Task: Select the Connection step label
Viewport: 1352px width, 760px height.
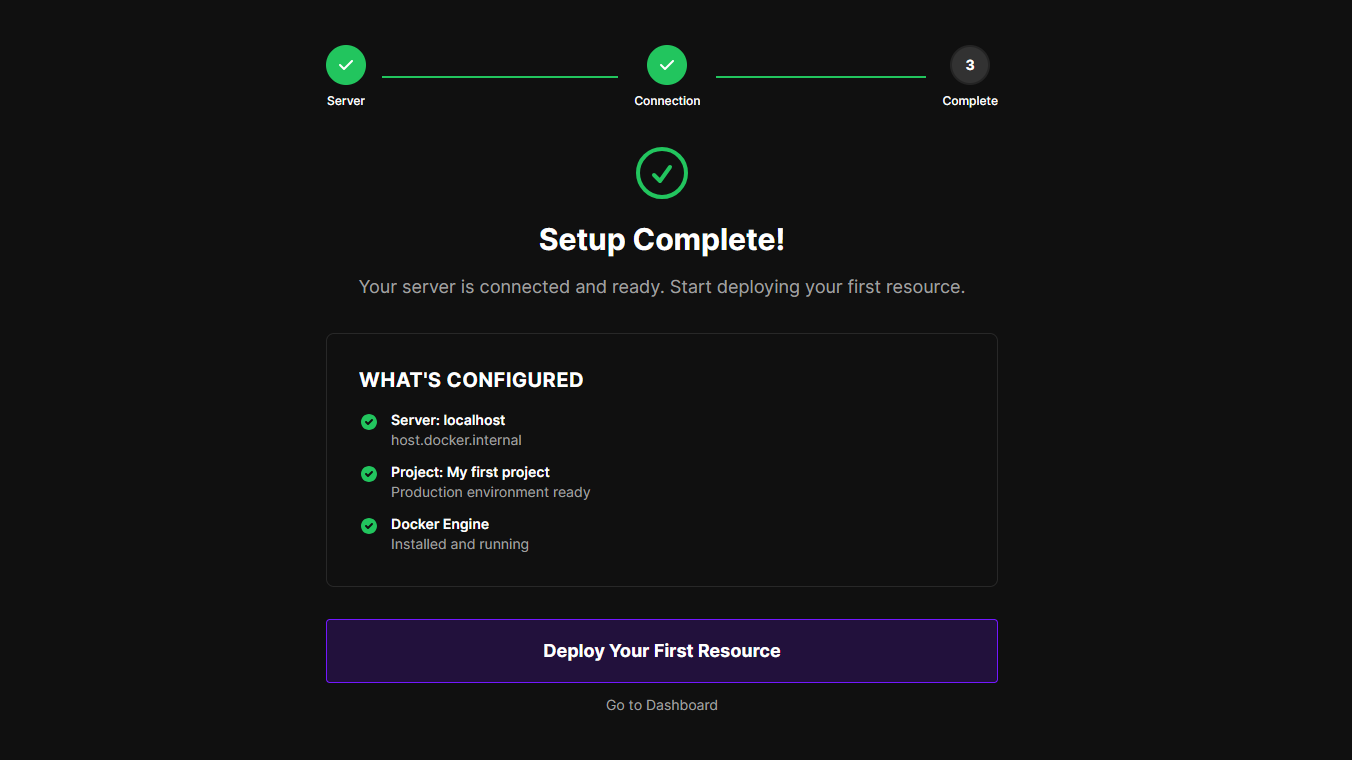Action: coord(667,101)
